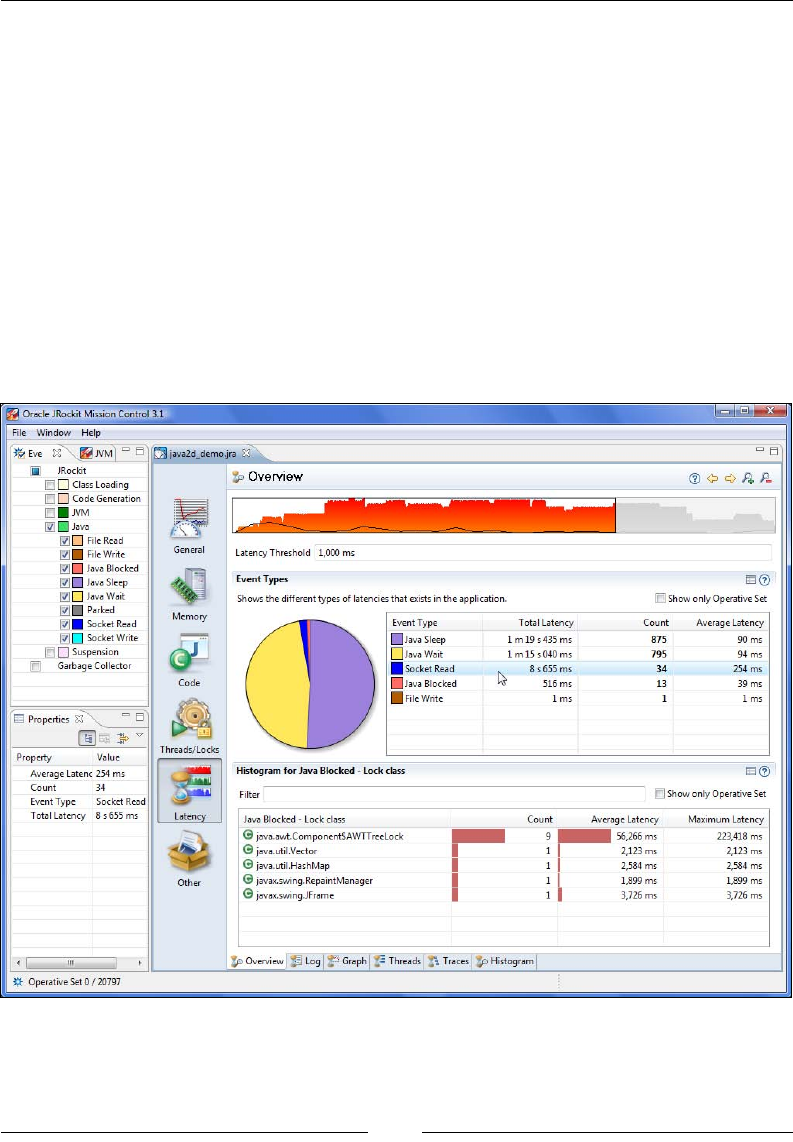Viewport: 793px width, 1142px height.
Task: Switch to the Traces tab
Action: coord(448,961)
